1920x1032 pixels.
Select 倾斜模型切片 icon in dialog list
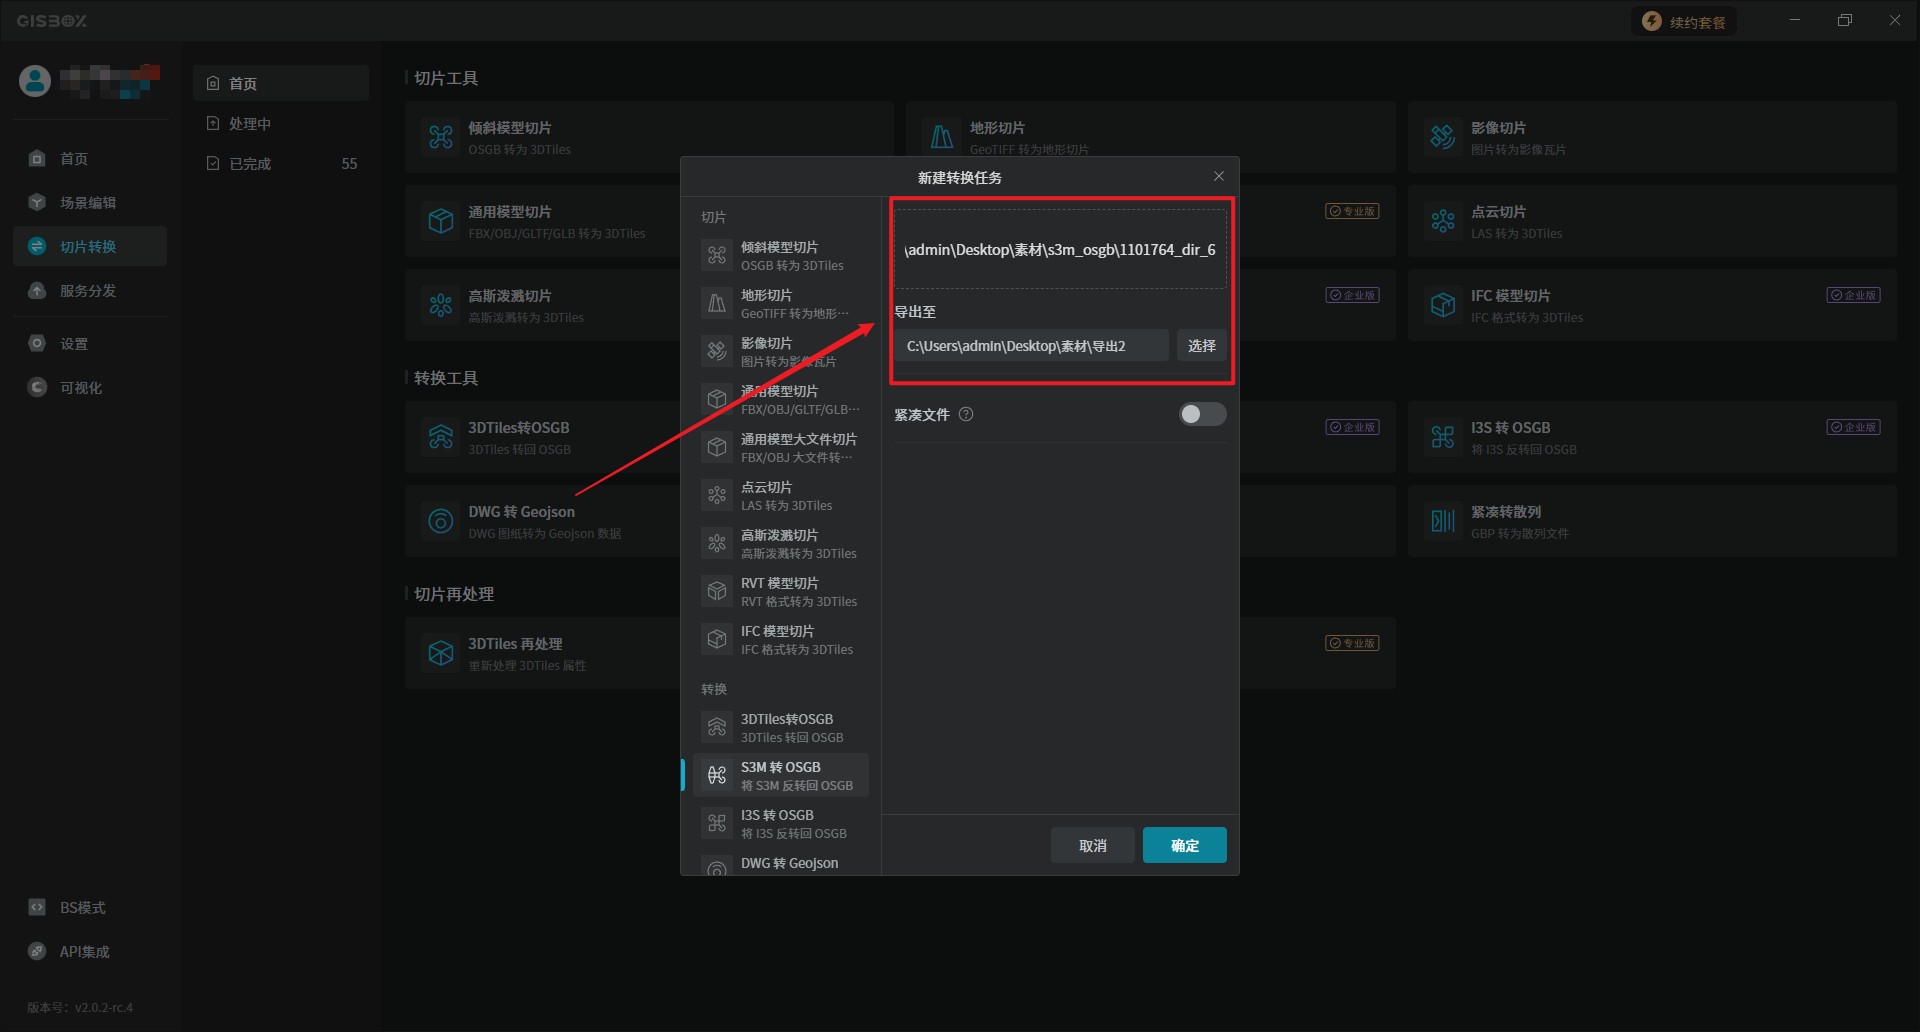click(x=717, y=256)
